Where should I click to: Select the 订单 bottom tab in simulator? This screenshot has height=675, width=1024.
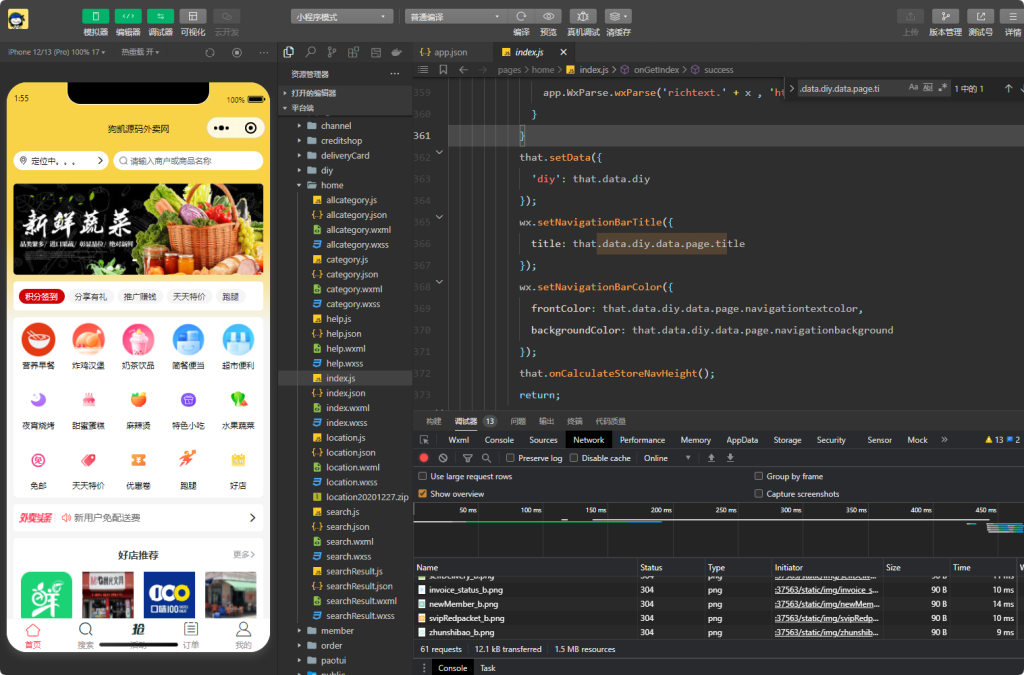click(191, 635)
